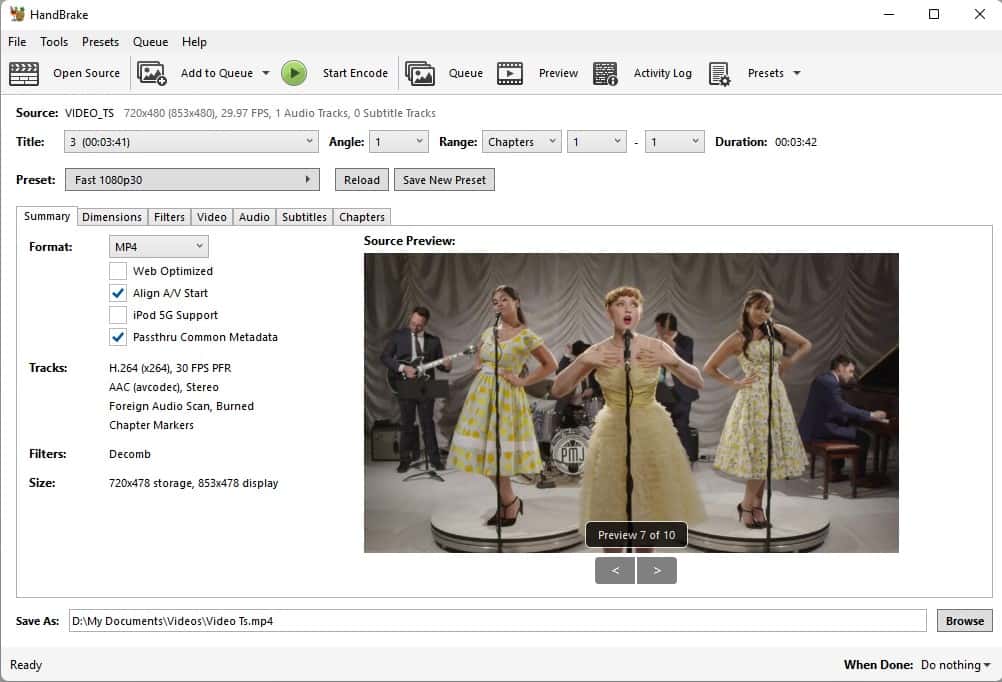Open the Presets panel icon
This screenshot has width=1002, height=682.
(719, 72)
